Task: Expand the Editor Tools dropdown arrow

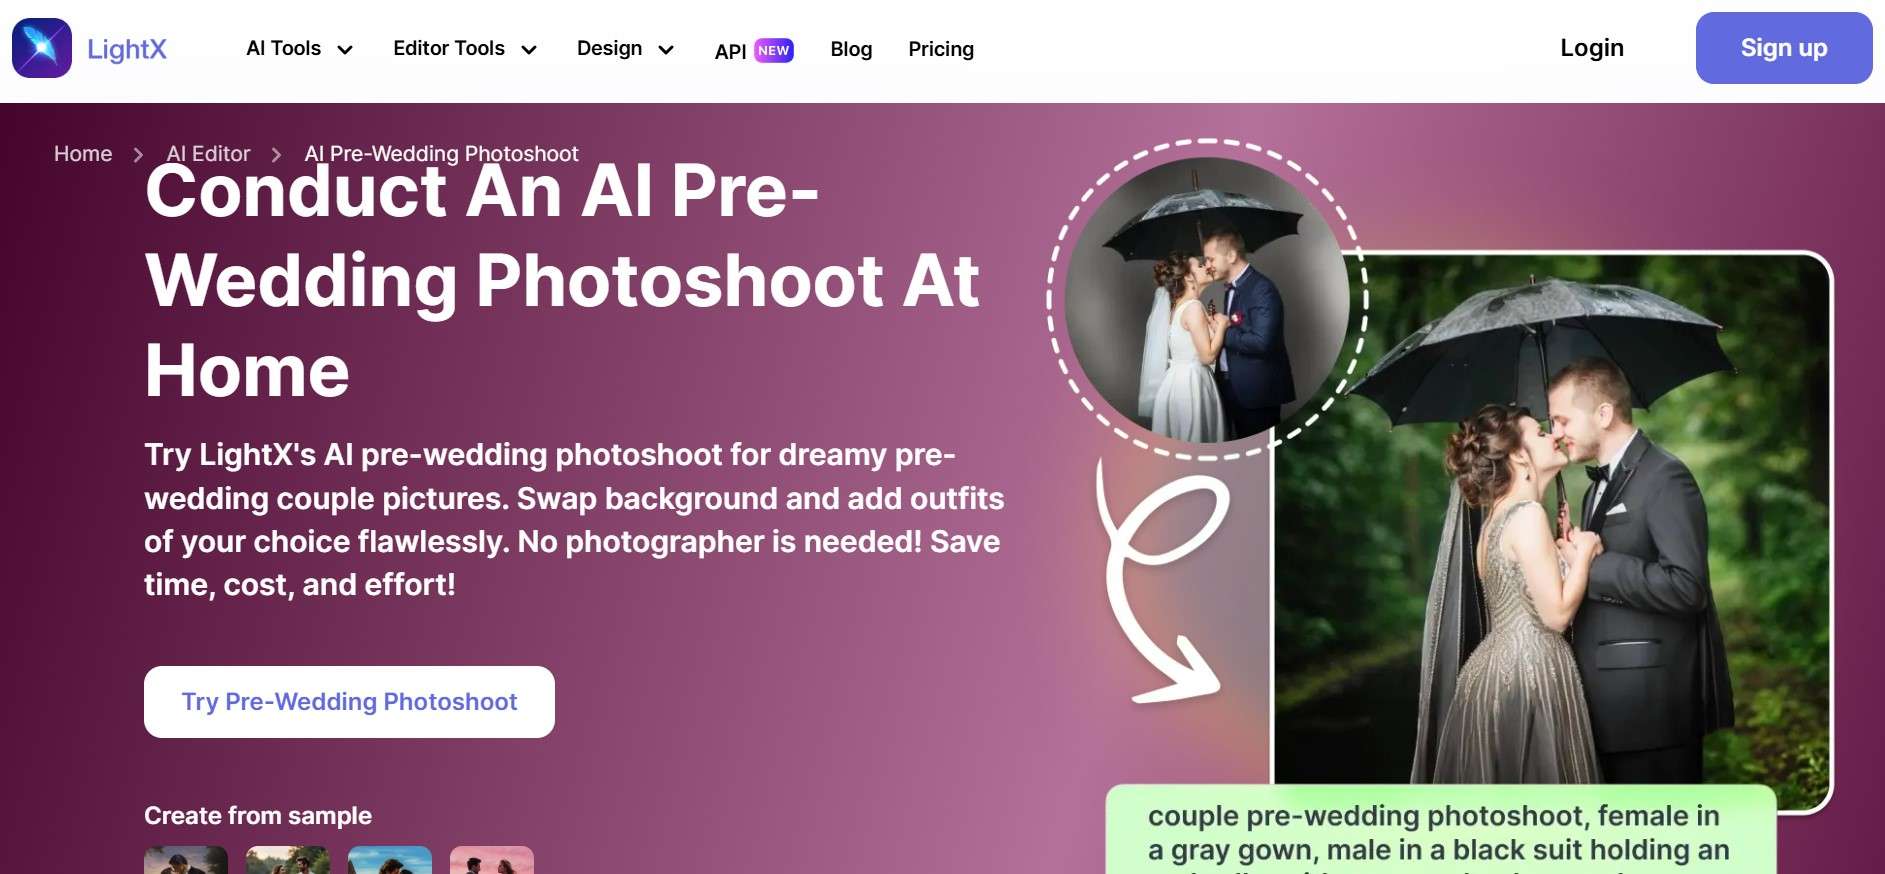Action: pos(529,50)
